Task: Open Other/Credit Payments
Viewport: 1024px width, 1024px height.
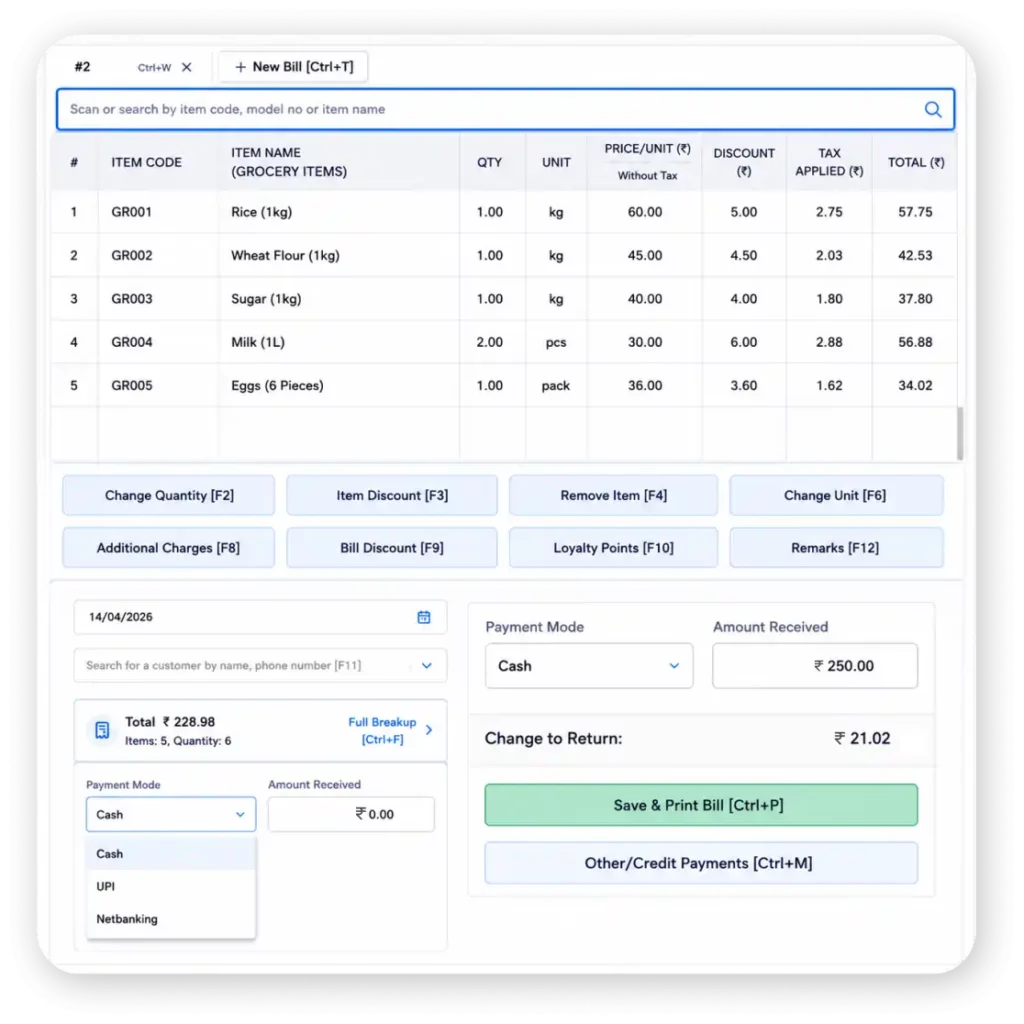Action: (x=701, y=863)
